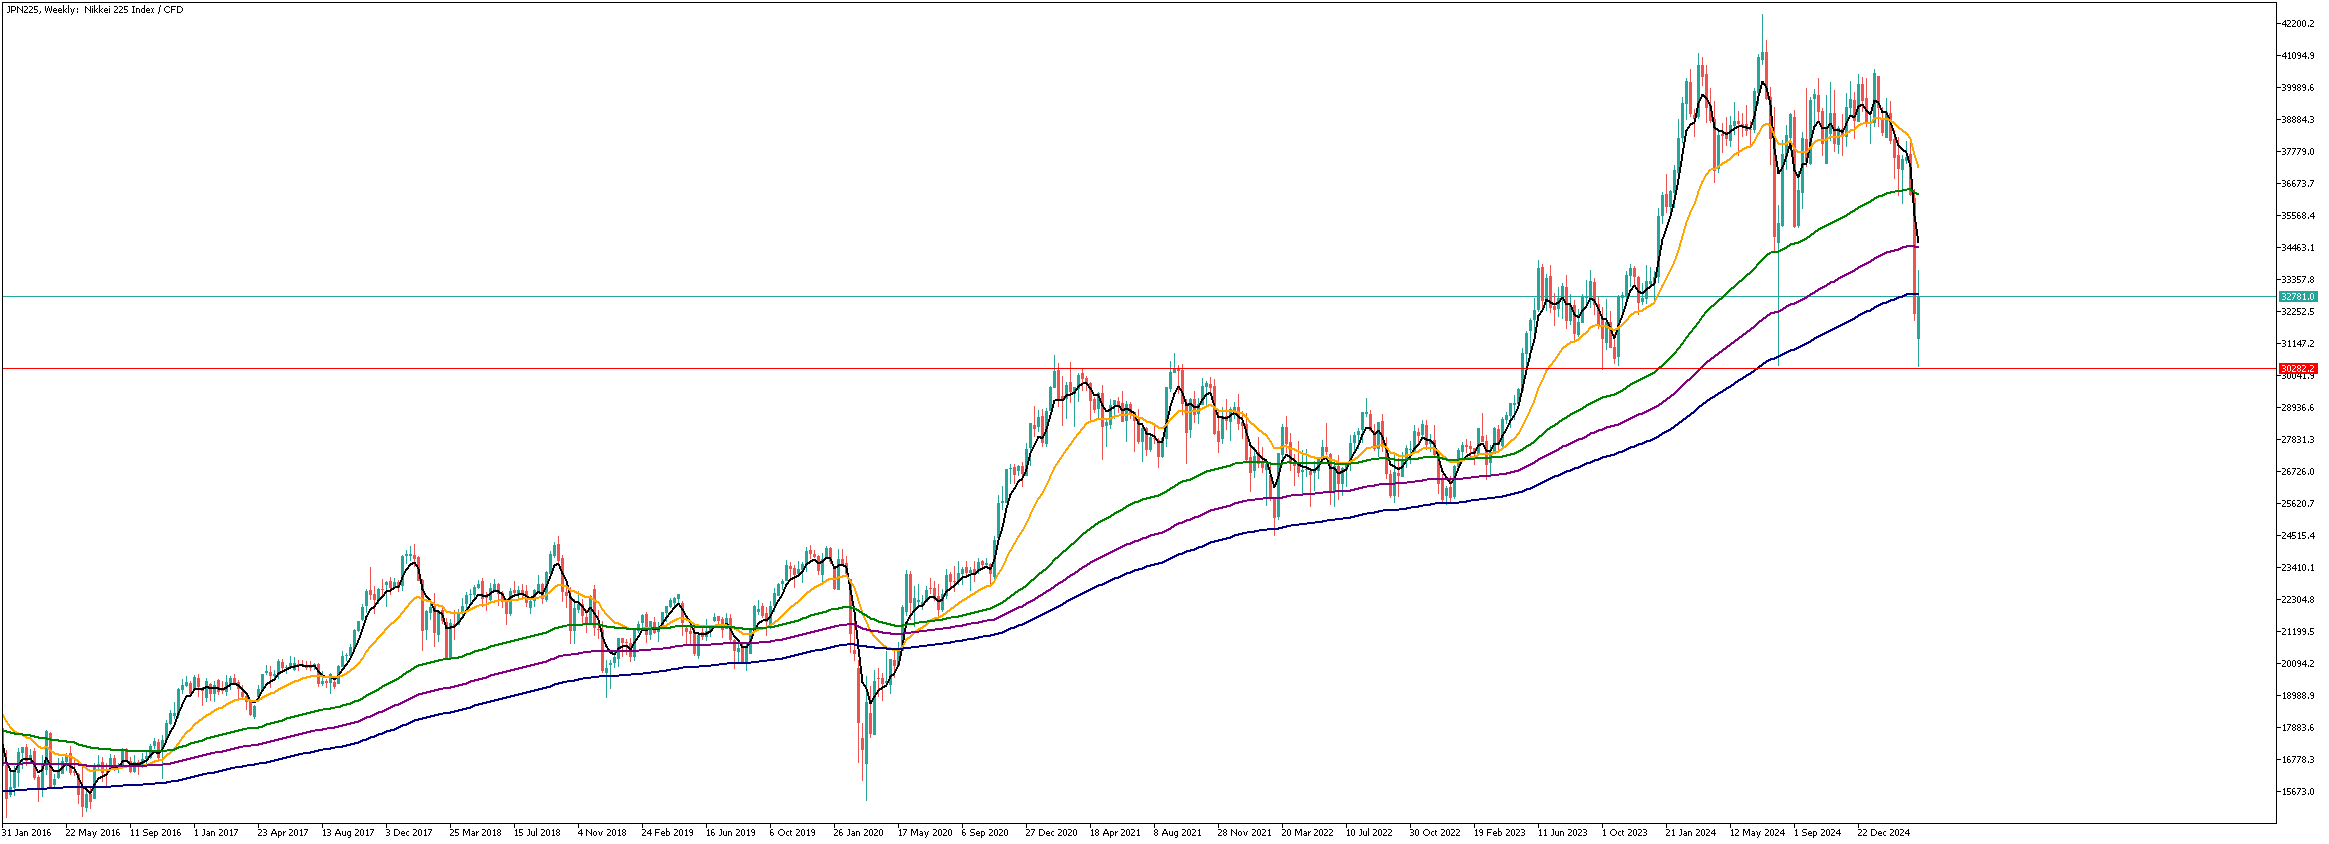This screenshot has width=2329, height=844.
Task: Click the 1 Sep 2024 date label
Action: tap(1818, 833)
